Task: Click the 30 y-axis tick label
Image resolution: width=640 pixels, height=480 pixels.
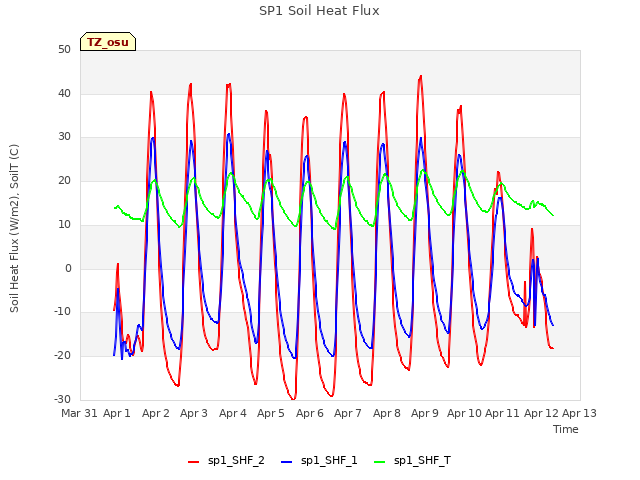Action: pos(64,137)
